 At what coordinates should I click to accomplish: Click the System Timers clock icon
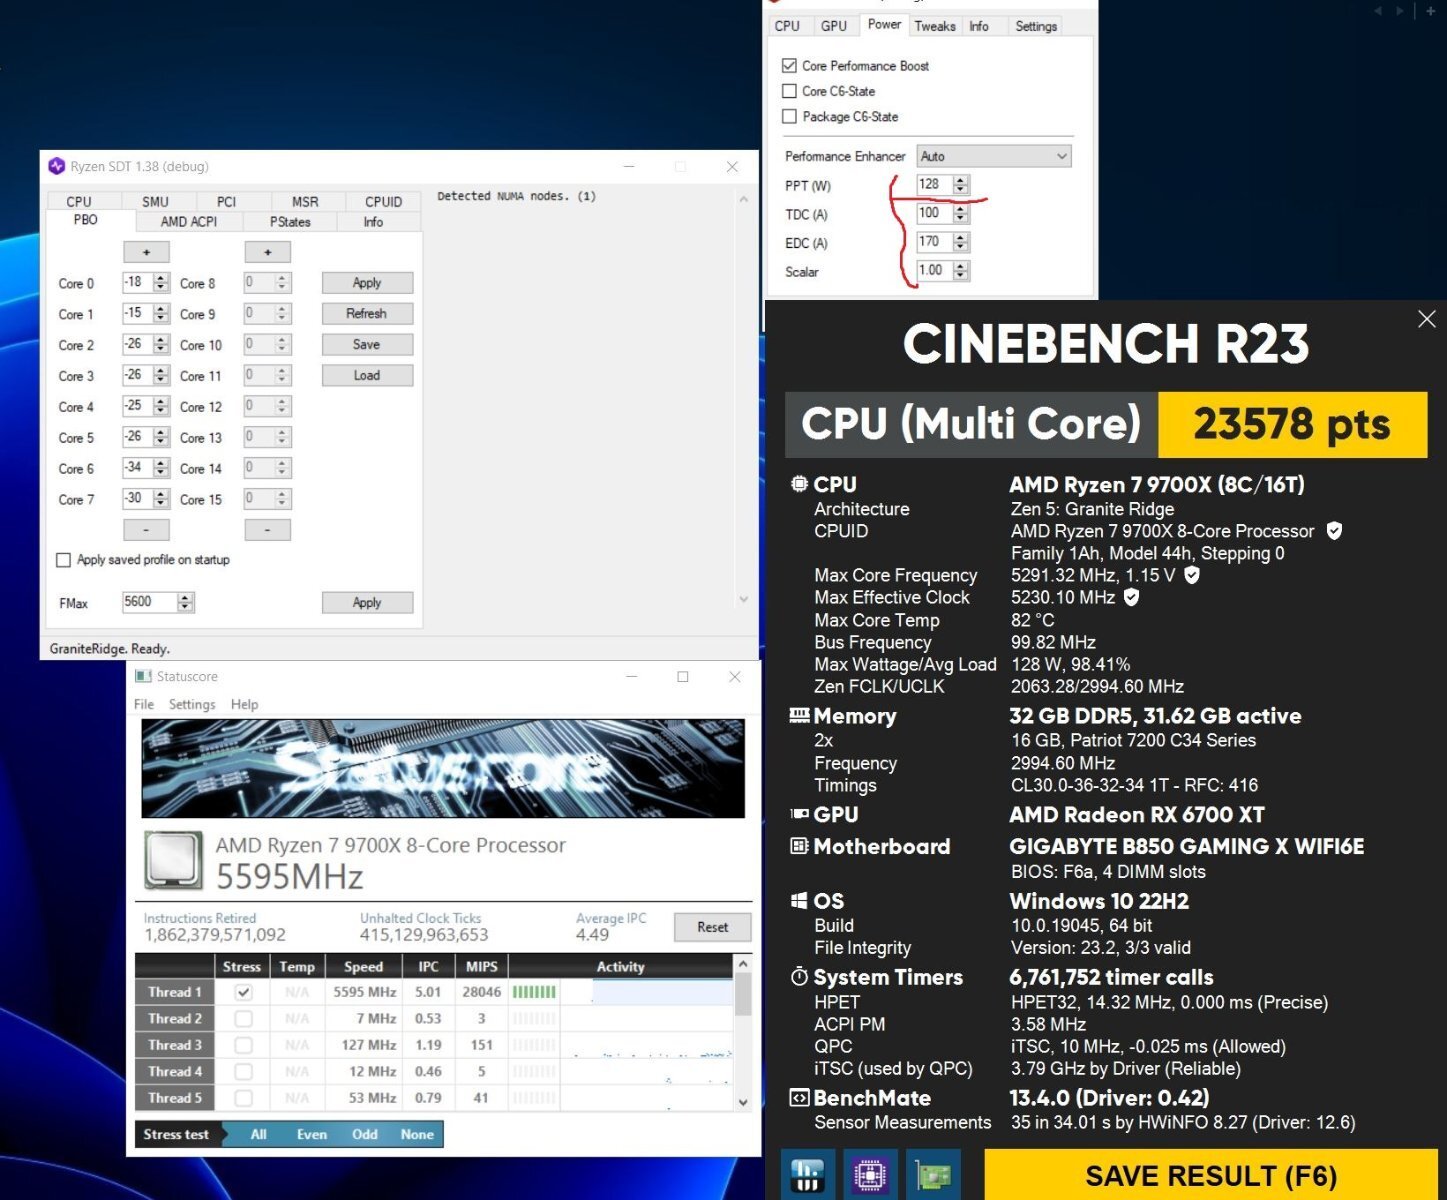[799, 977]
